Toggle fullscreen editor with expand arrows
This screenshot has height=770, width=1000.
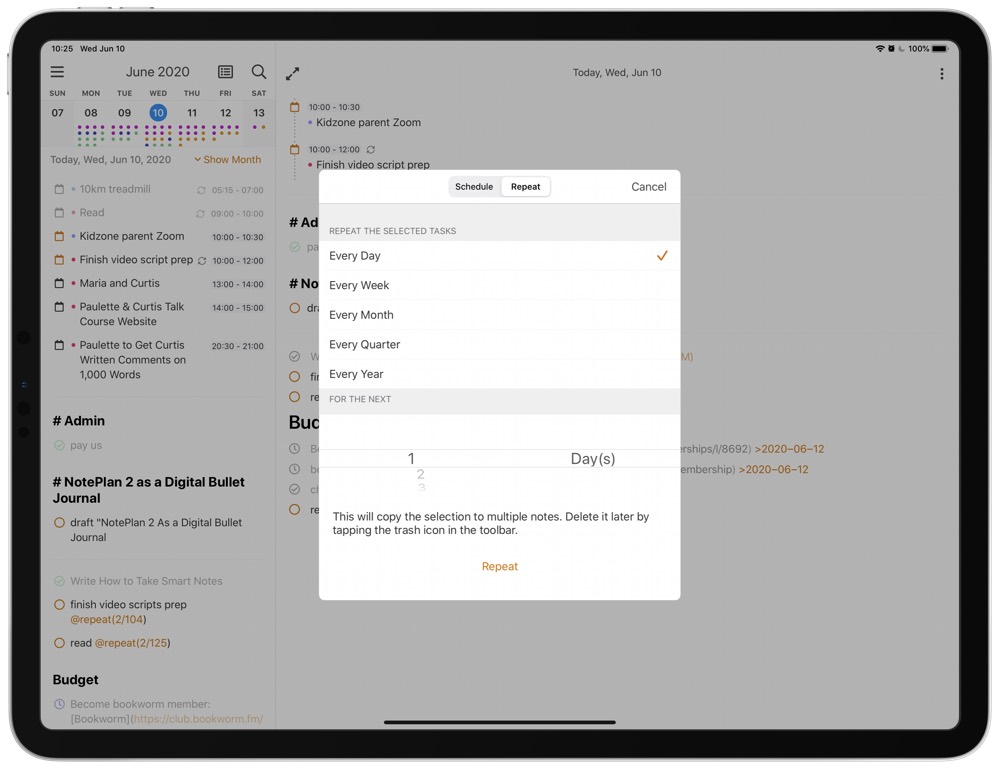click(293, 74)
